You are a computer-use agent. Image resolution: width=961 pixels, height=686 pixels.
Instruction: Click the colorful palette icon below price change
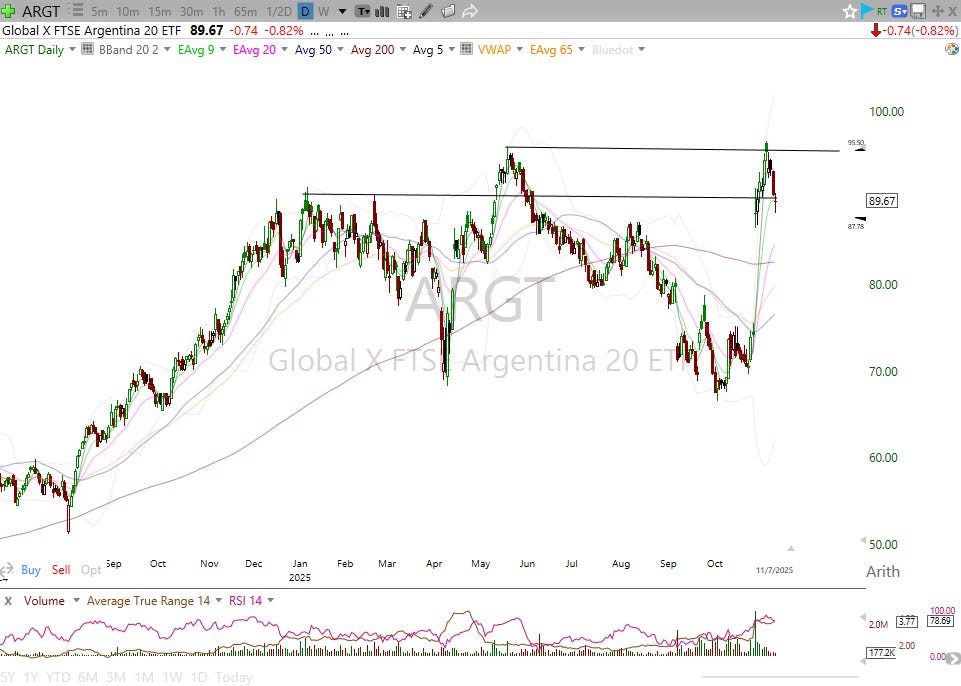coord(952,49)
